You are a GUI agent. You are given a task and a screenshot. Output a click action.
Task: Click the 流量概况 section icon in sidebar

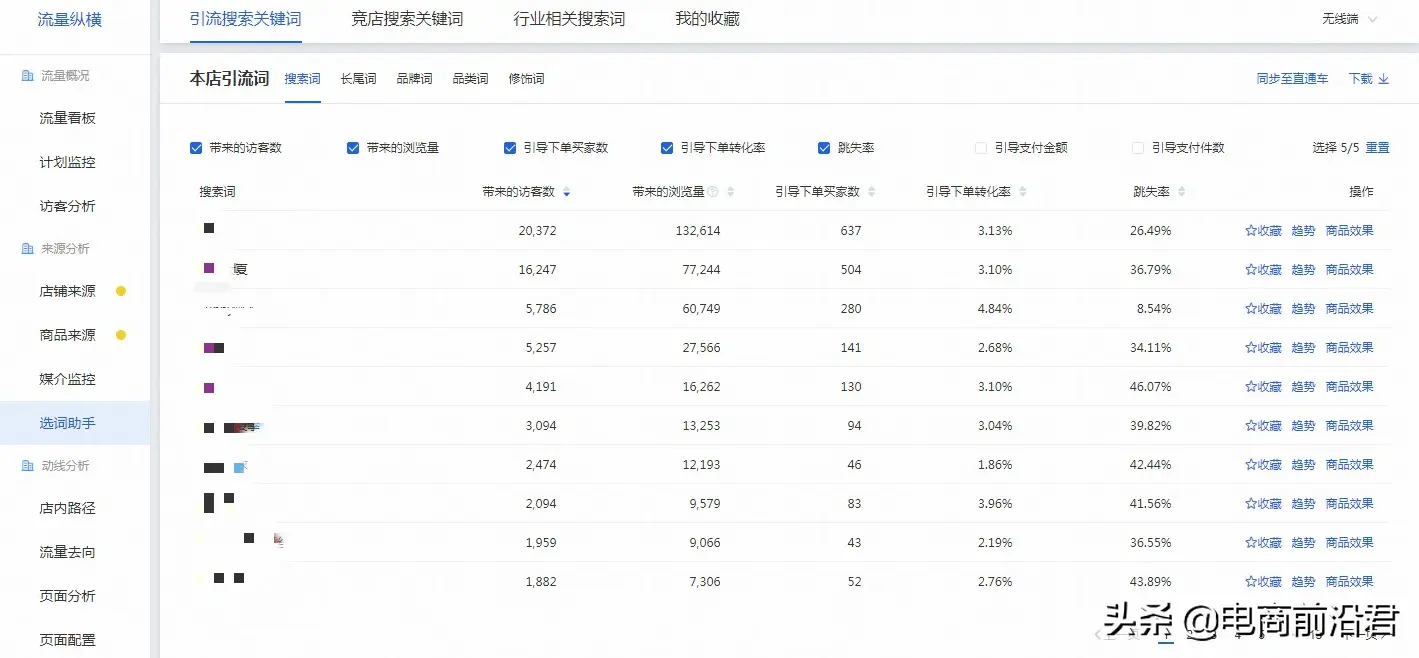click(27, 76)
